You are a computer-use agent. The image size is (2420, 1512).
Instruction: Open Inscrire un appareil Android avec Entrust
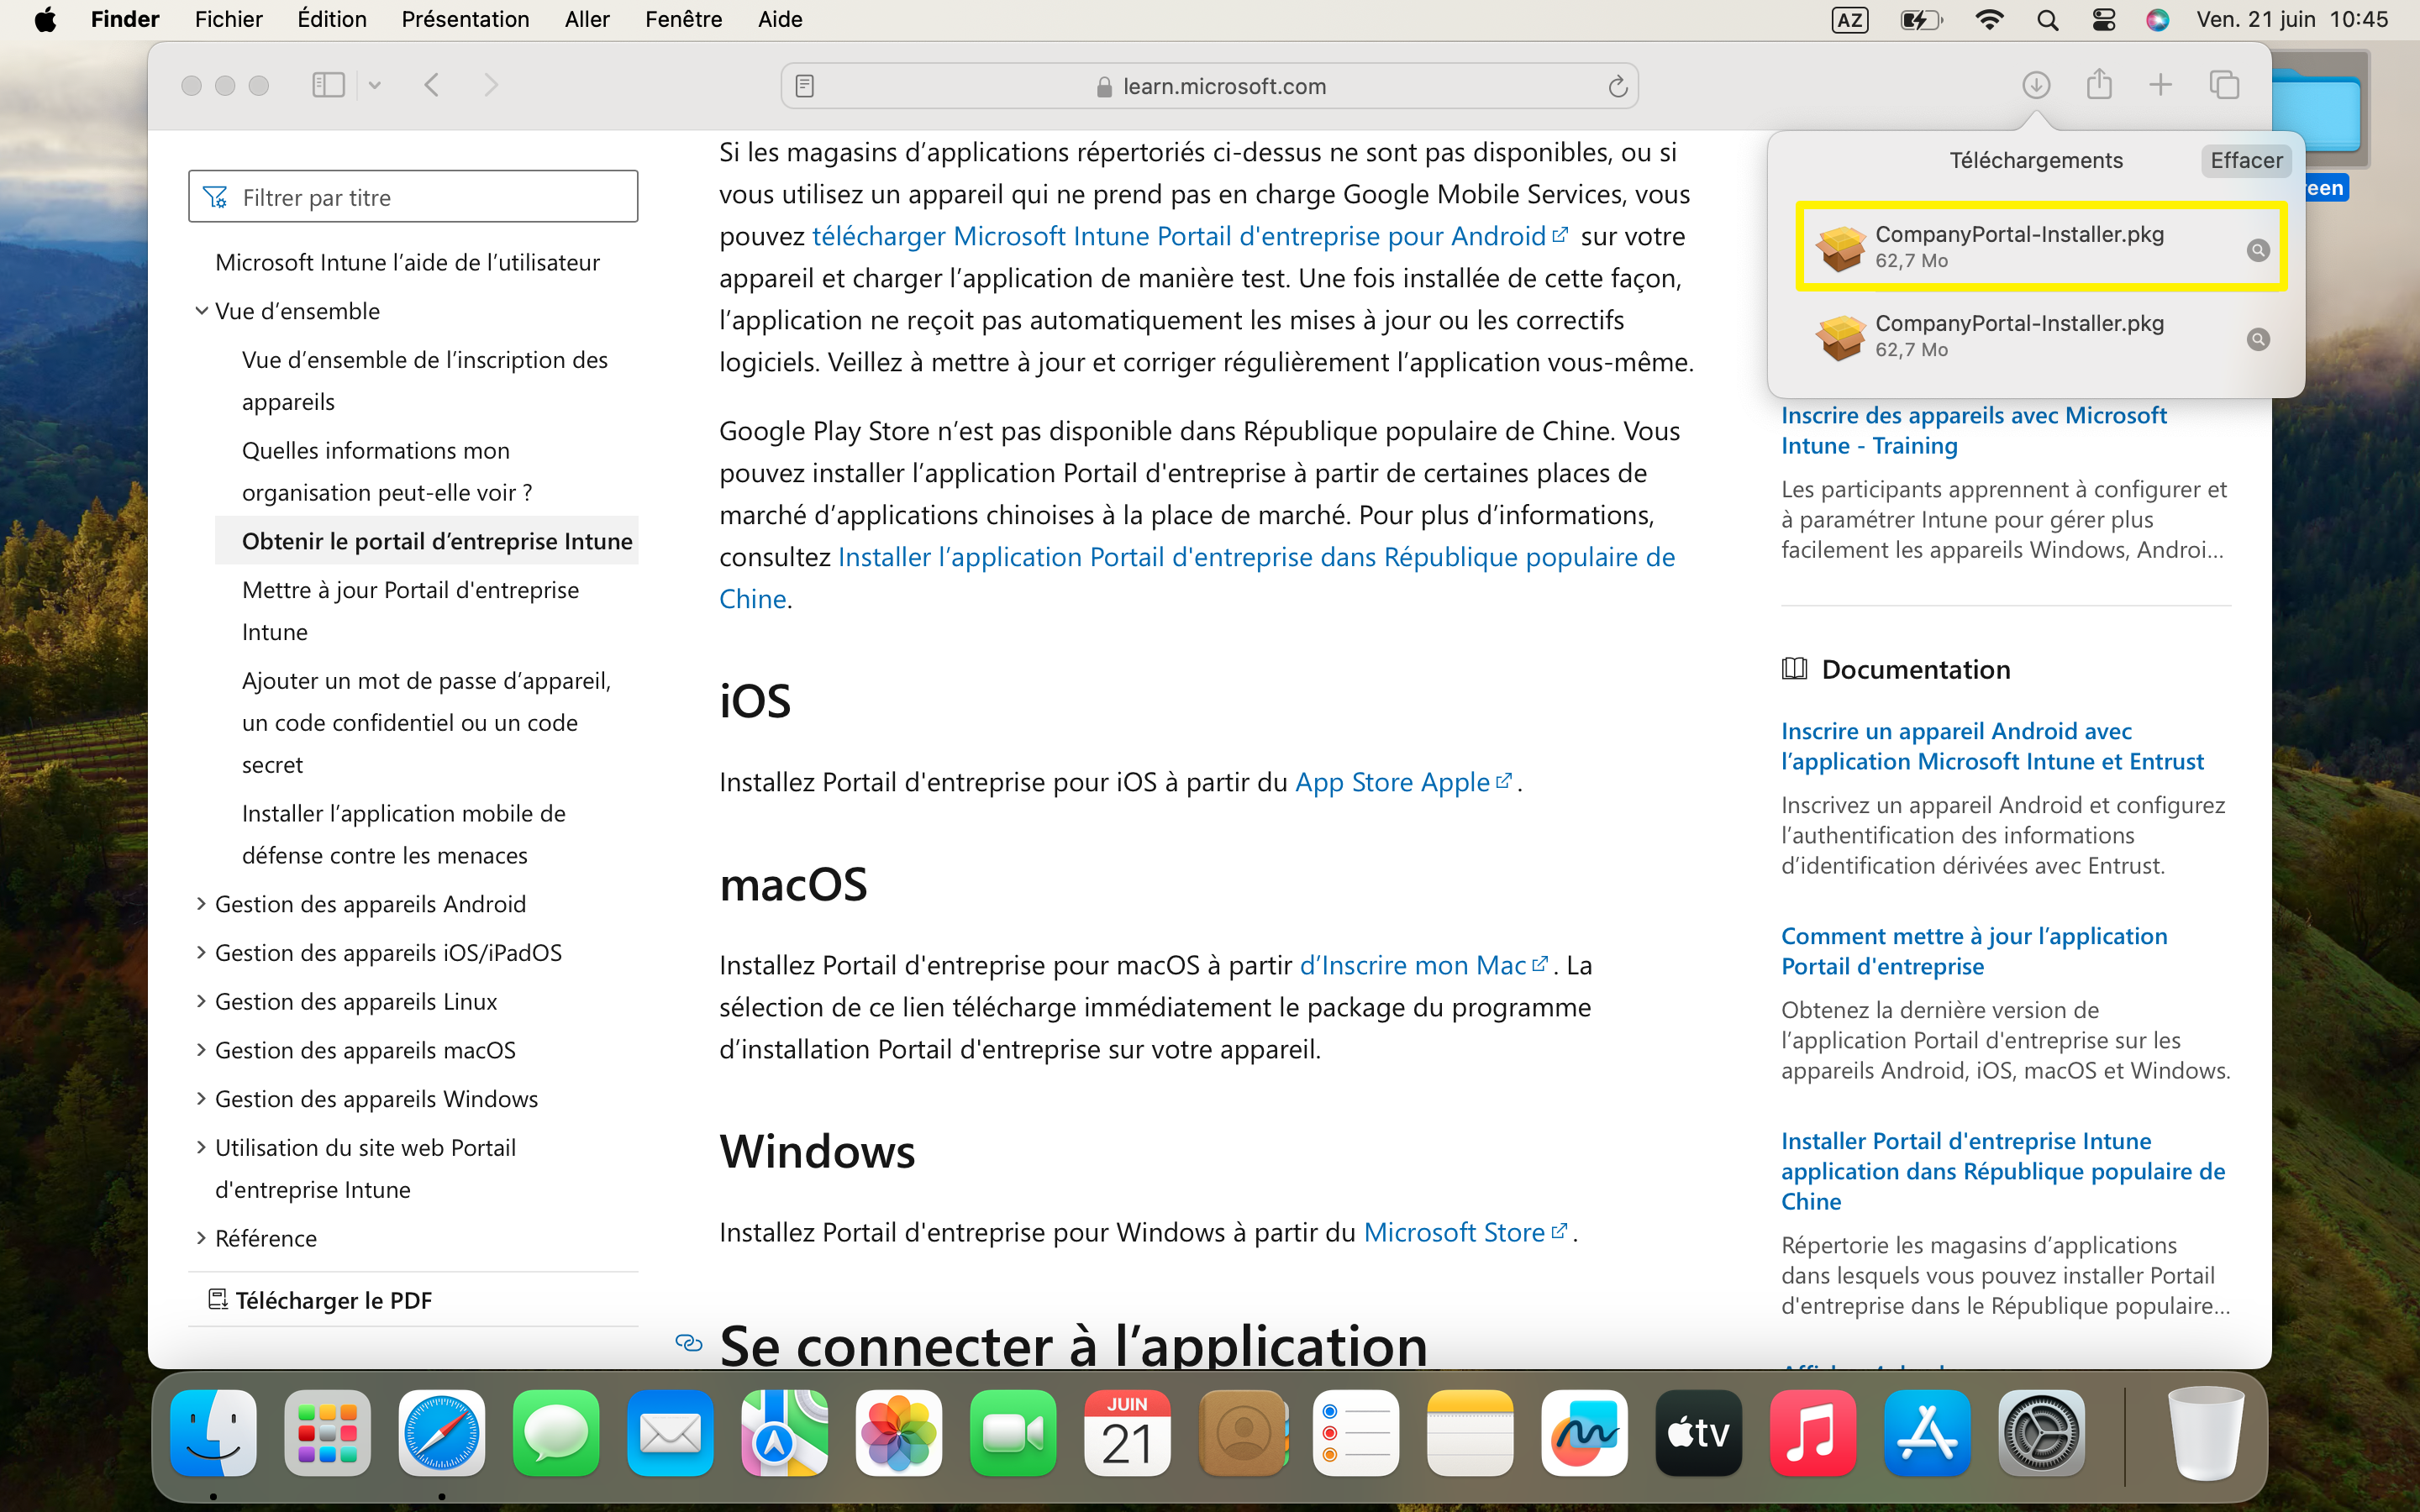1992,746
